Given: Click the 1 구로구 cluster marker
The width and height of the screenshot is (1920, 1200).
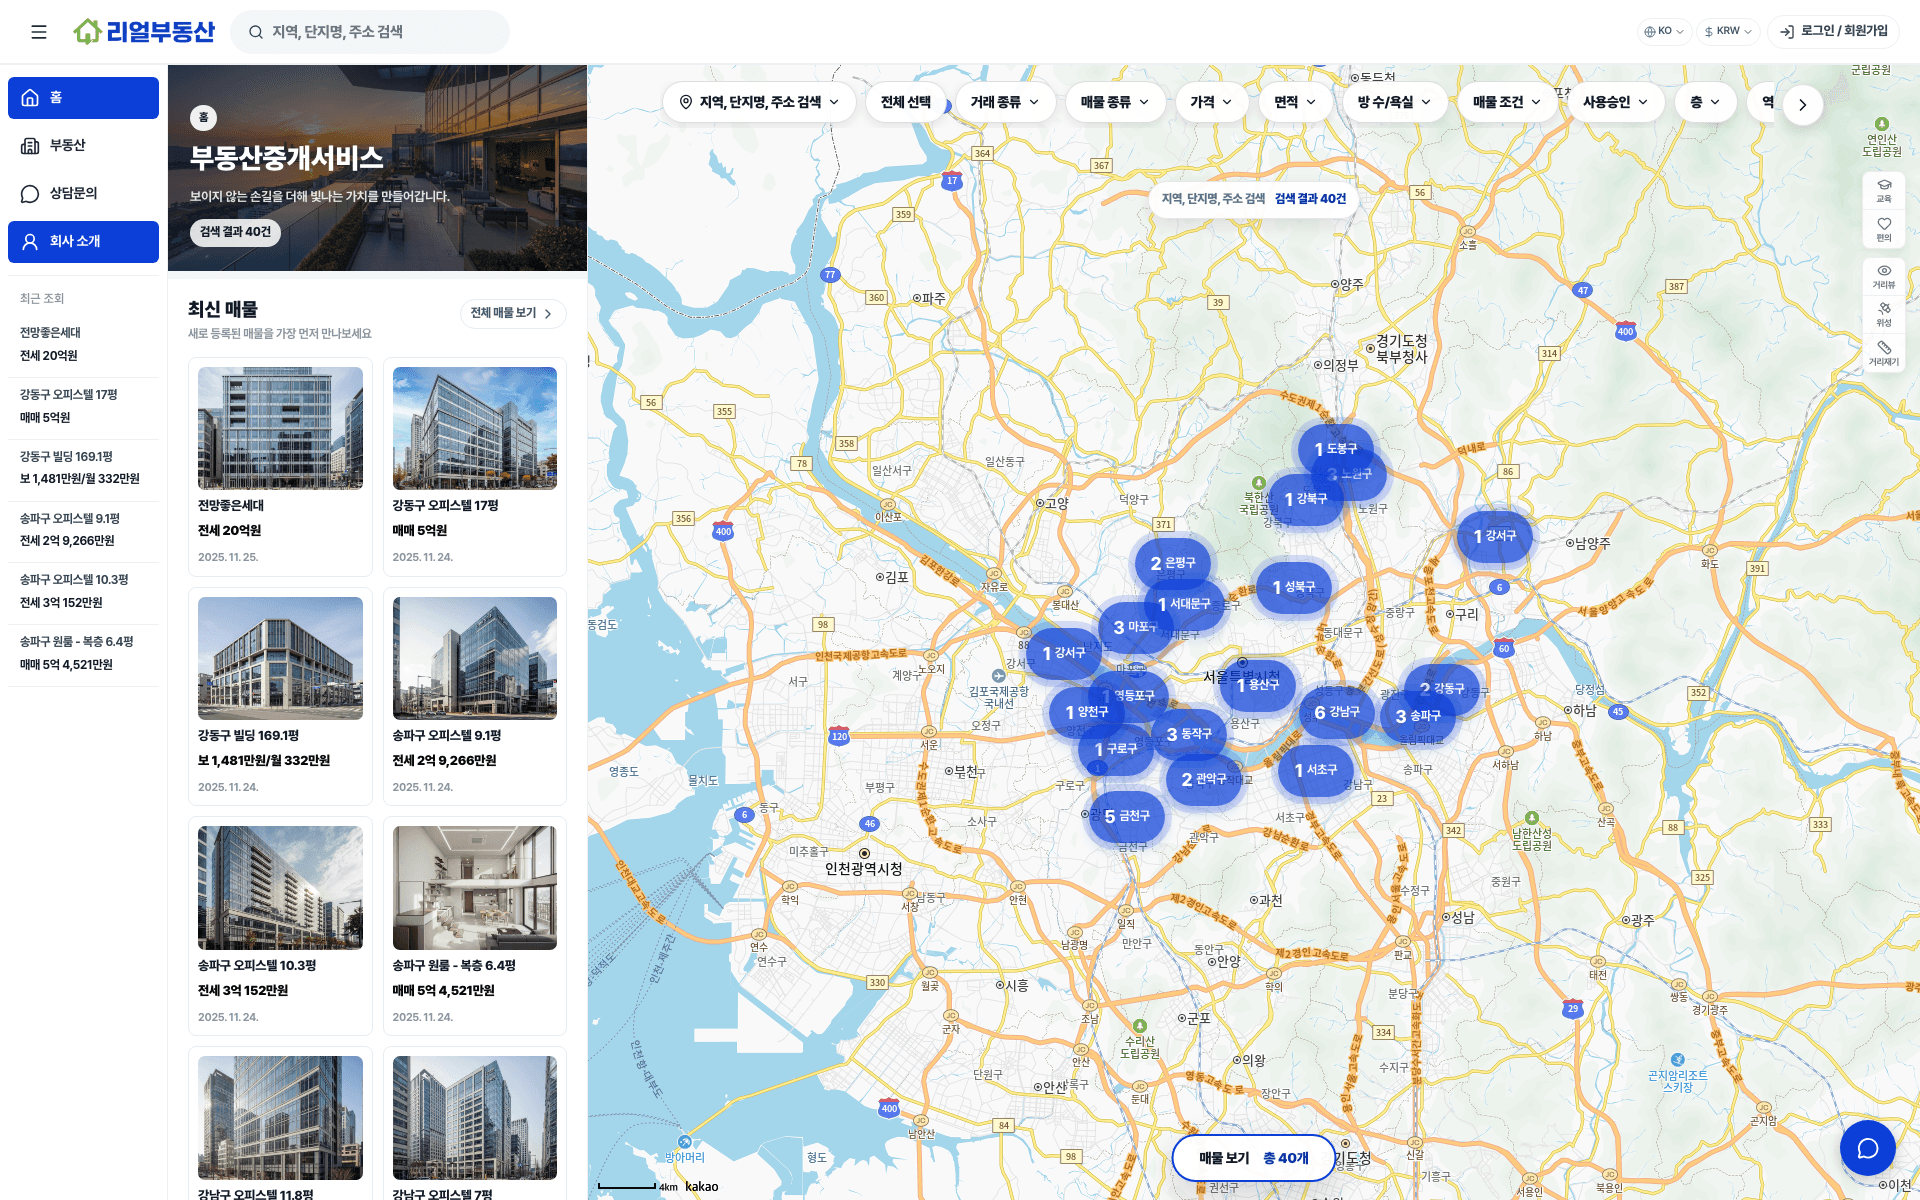Looking at the screenshot, I should coord(1116,749).
